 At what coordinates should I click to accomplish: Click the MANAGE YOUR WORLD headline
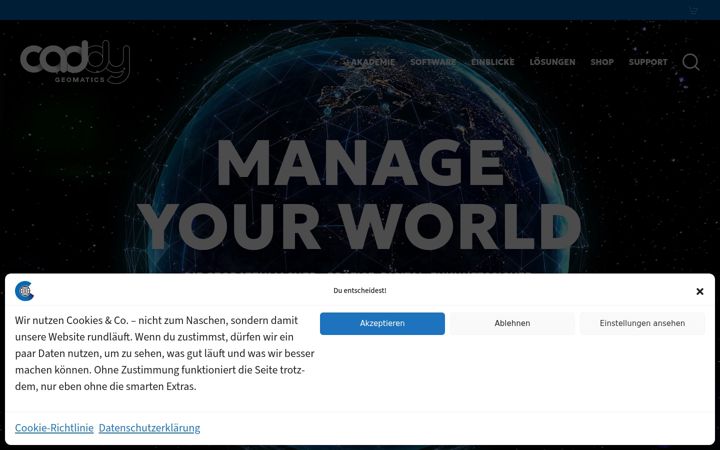click(360, 194)
